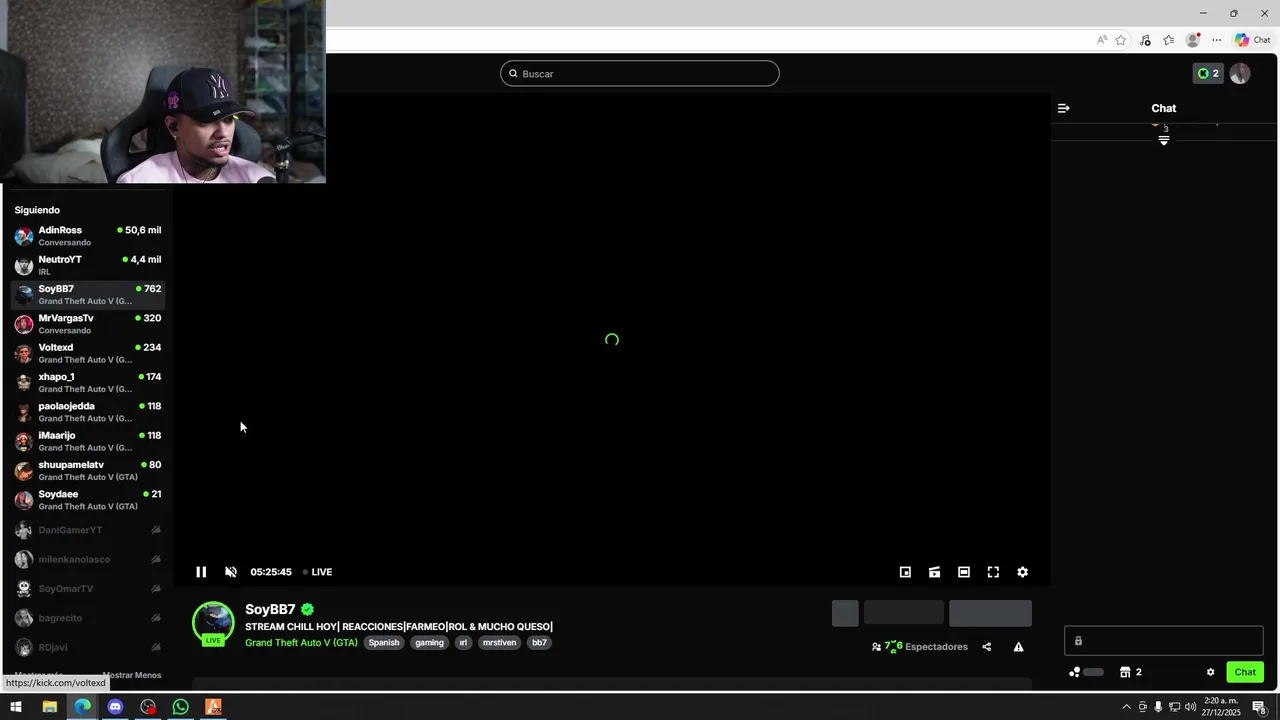Open Soydaee channel in sidebar
1280x720 pixels.
pyautogui.click(x=88, y=500)
